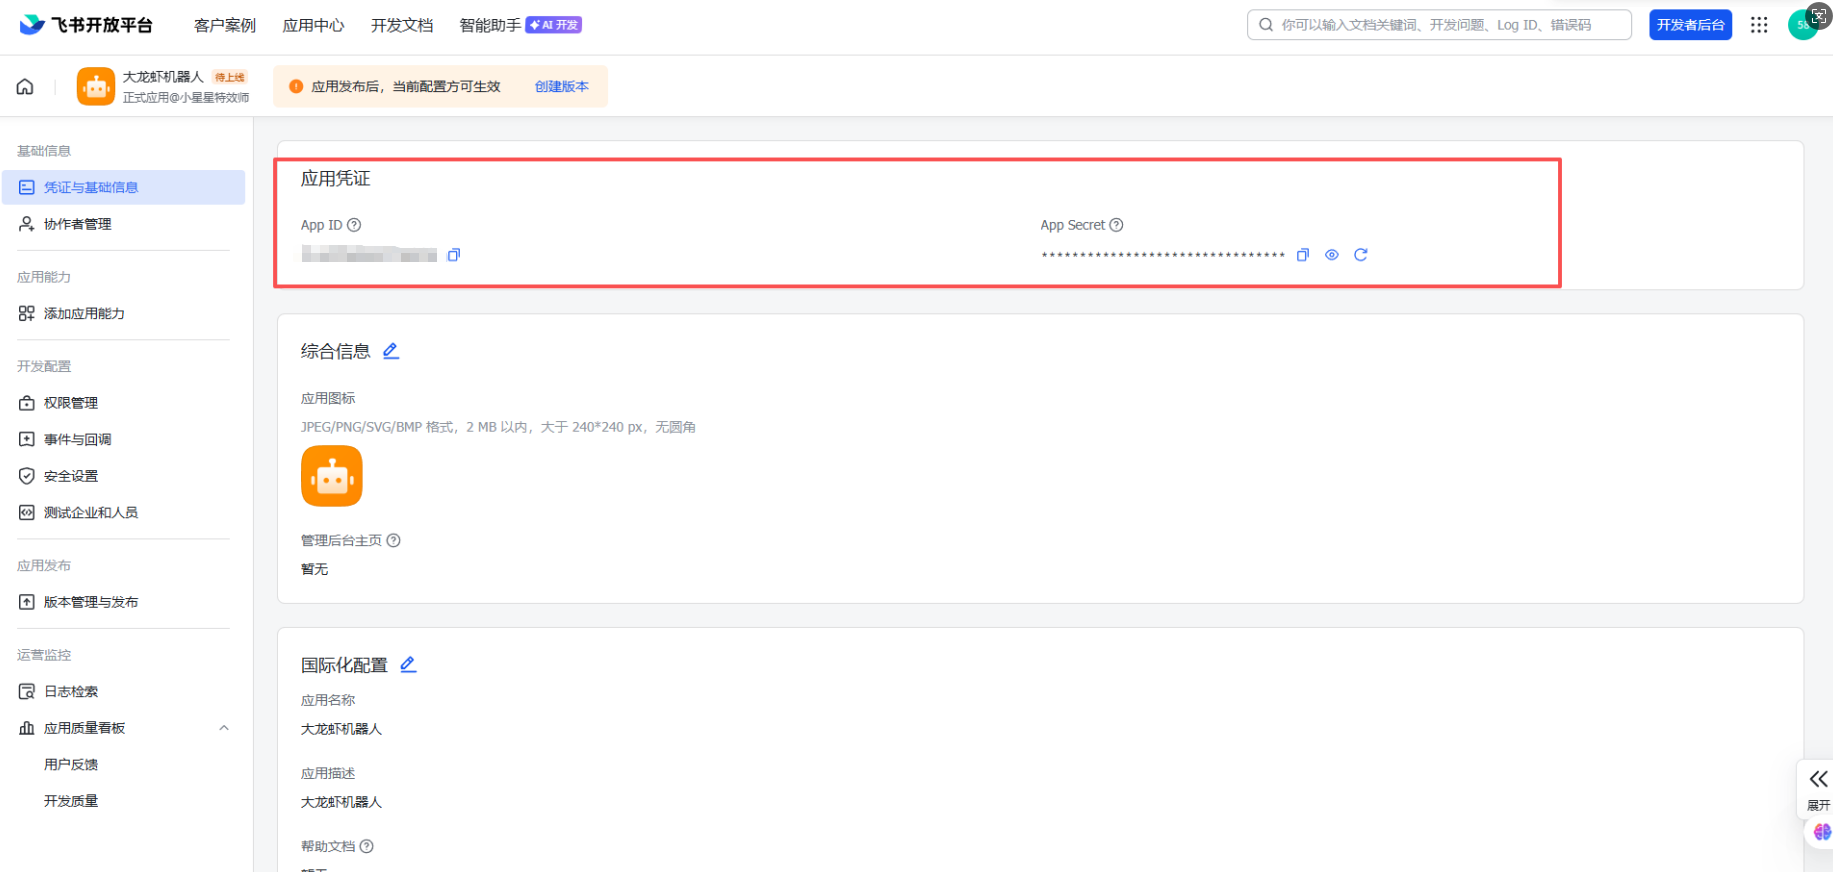Show the hidden App Secret
The height and width of the screenshot is (872, 1833).
tap(1331, 255)
